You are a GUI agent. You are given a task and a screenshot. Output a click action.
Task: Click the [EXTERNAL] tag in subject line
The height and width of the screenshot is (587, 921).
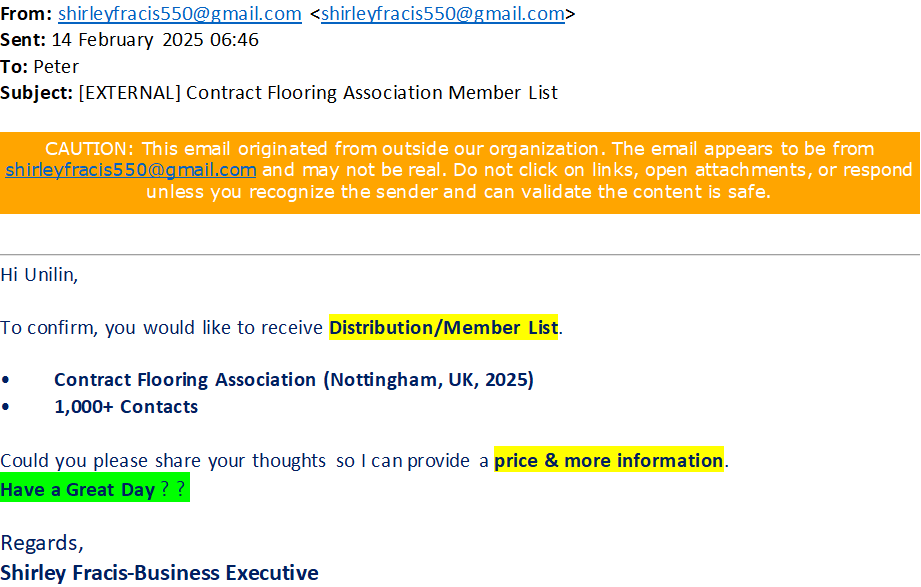[129, 93]
